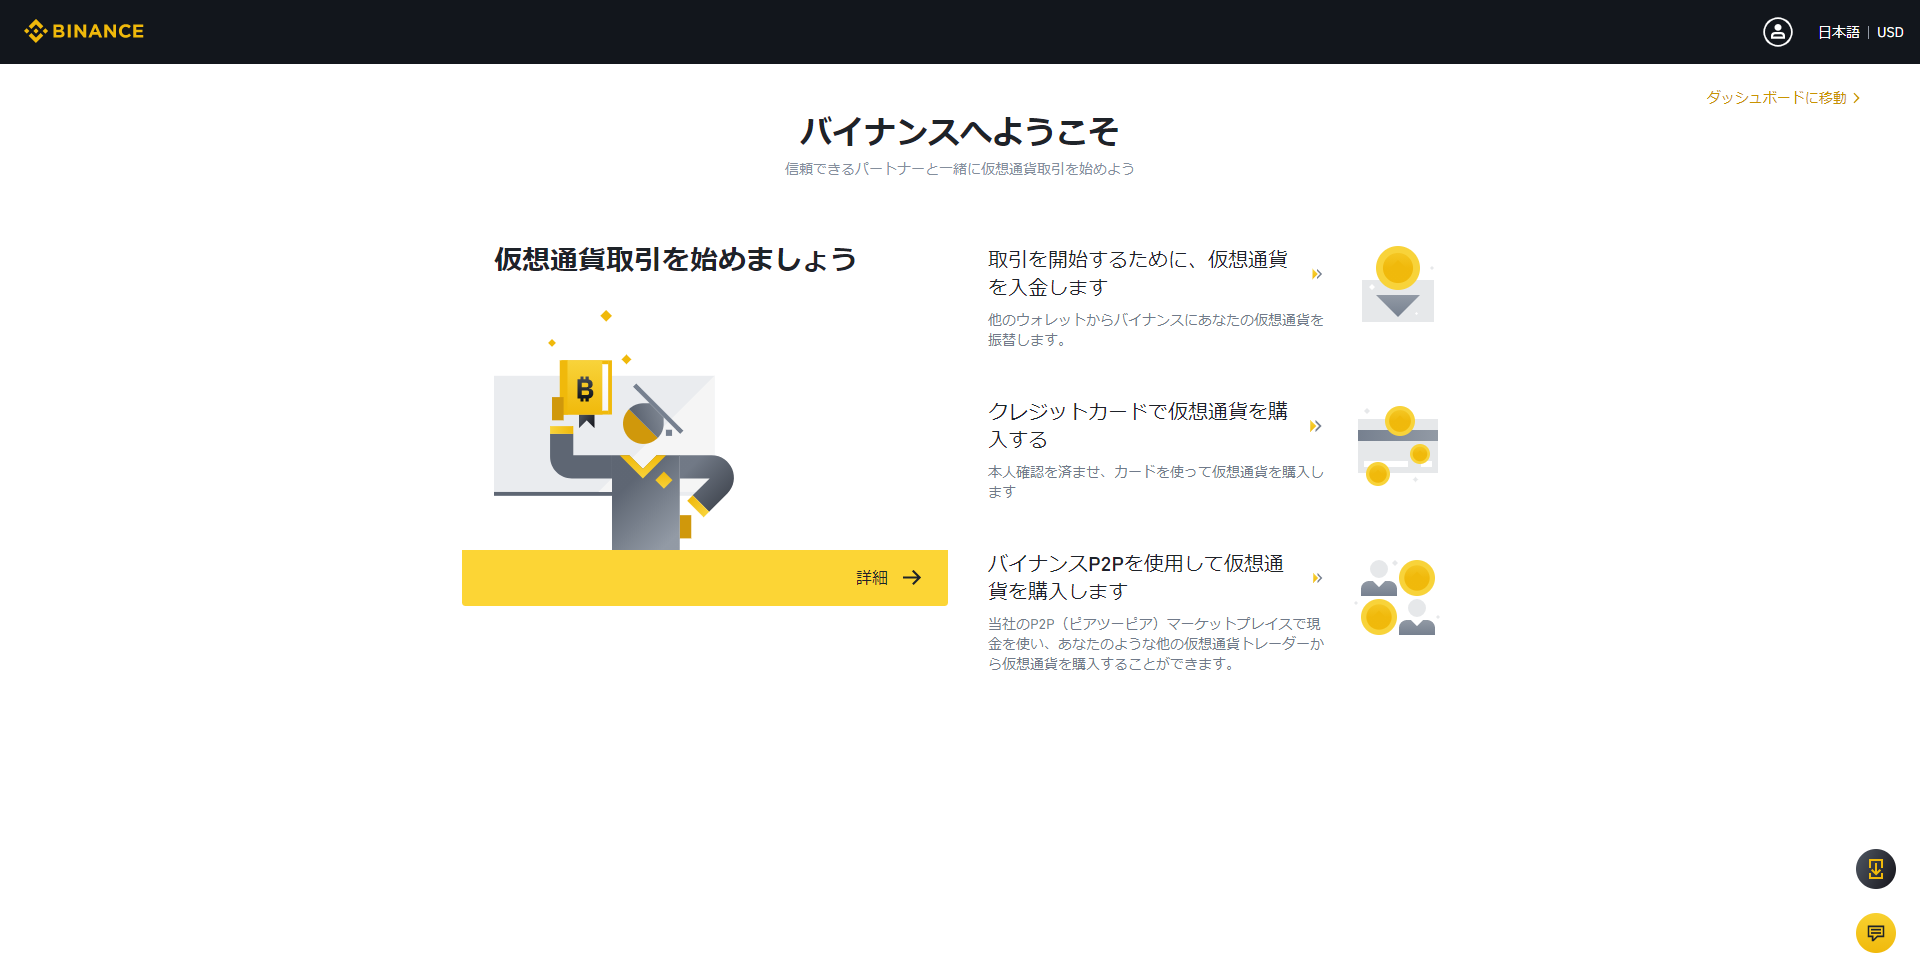Viewport: 1920px width, 969px height.
Task: Click the Binance logo in header
Action: click(84, 31)
